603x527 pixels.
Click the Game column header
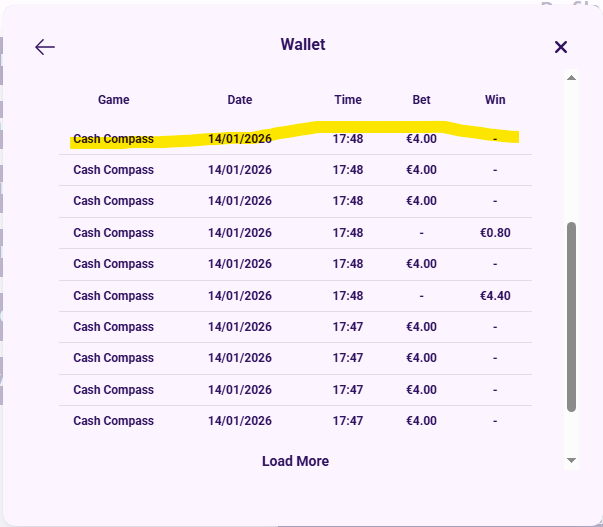tap(113, 100)
